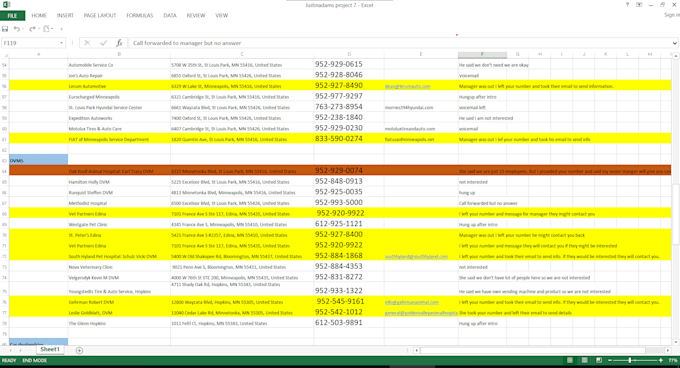Click horizontal scrollbar right arrow
The height and width of the screenshot is (368, 680).
click(x=668, y=350)
